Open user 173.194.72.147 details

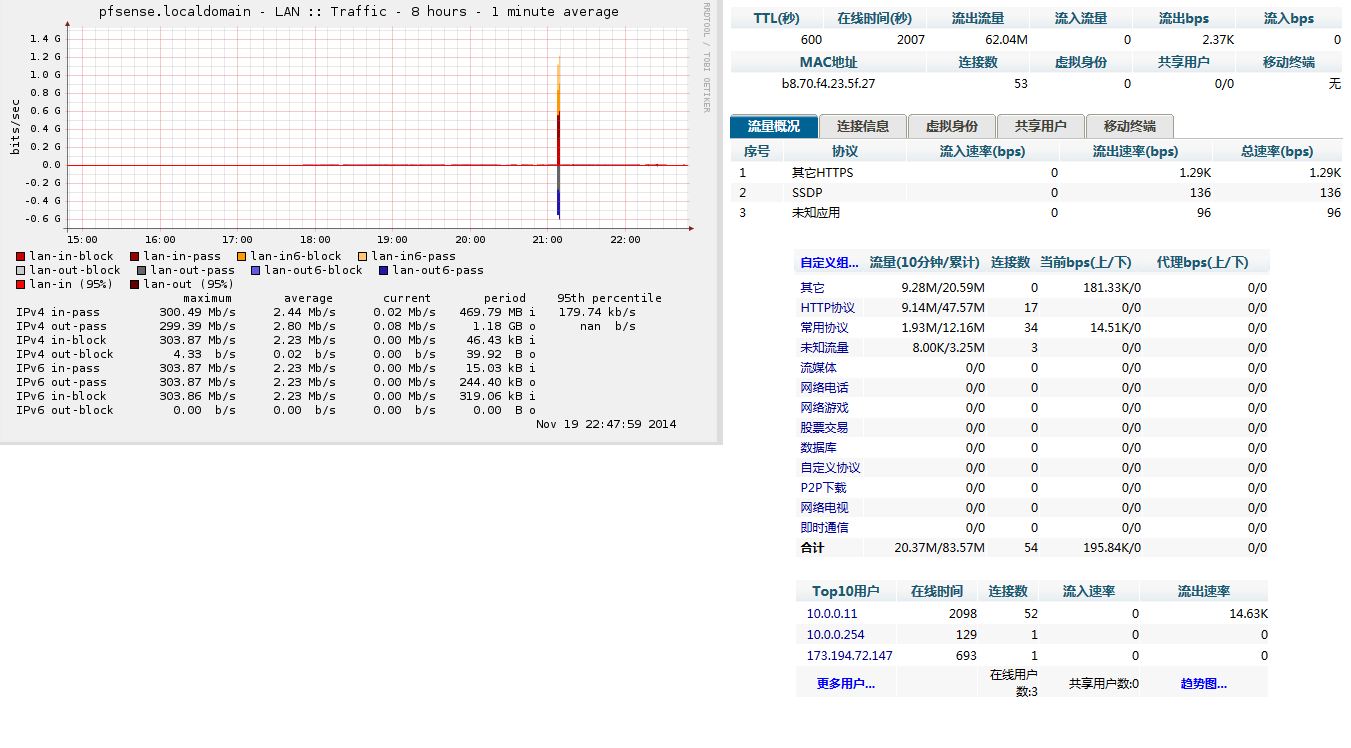pyautogui.click(x=850, y=656)
